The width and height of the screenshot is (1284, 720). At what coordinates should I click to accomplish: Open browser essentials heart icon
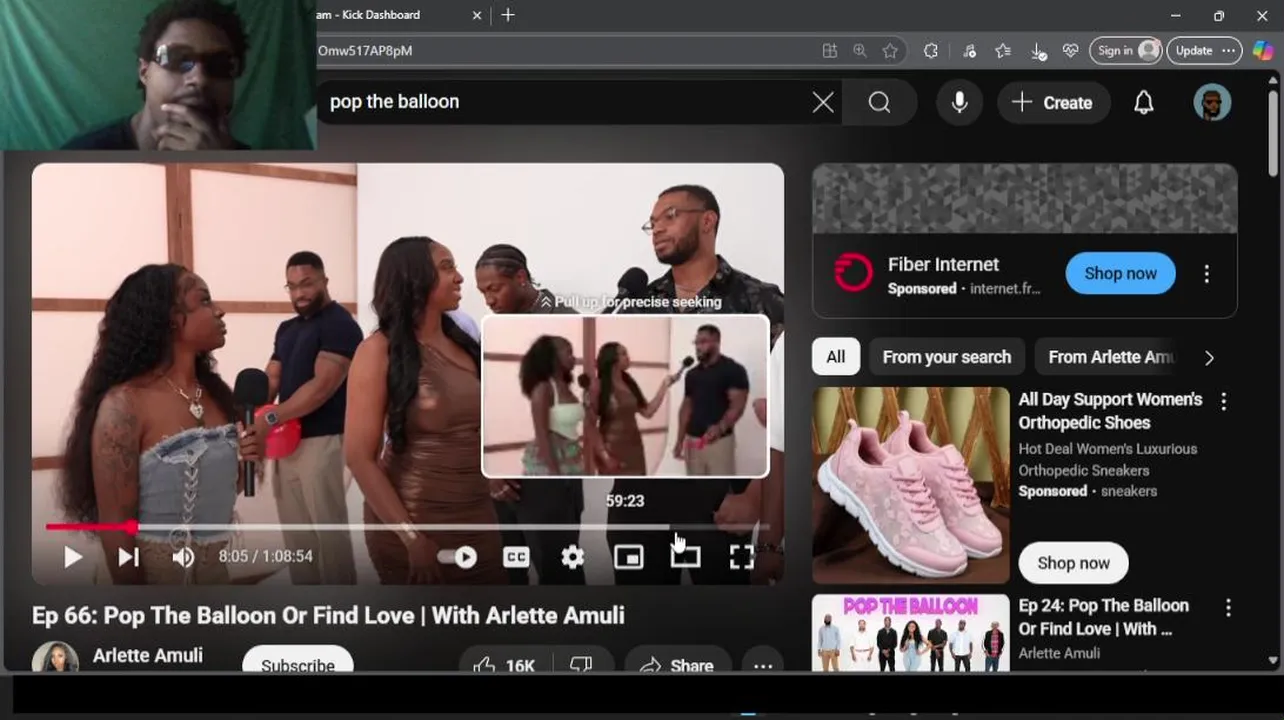[1071, 51]
